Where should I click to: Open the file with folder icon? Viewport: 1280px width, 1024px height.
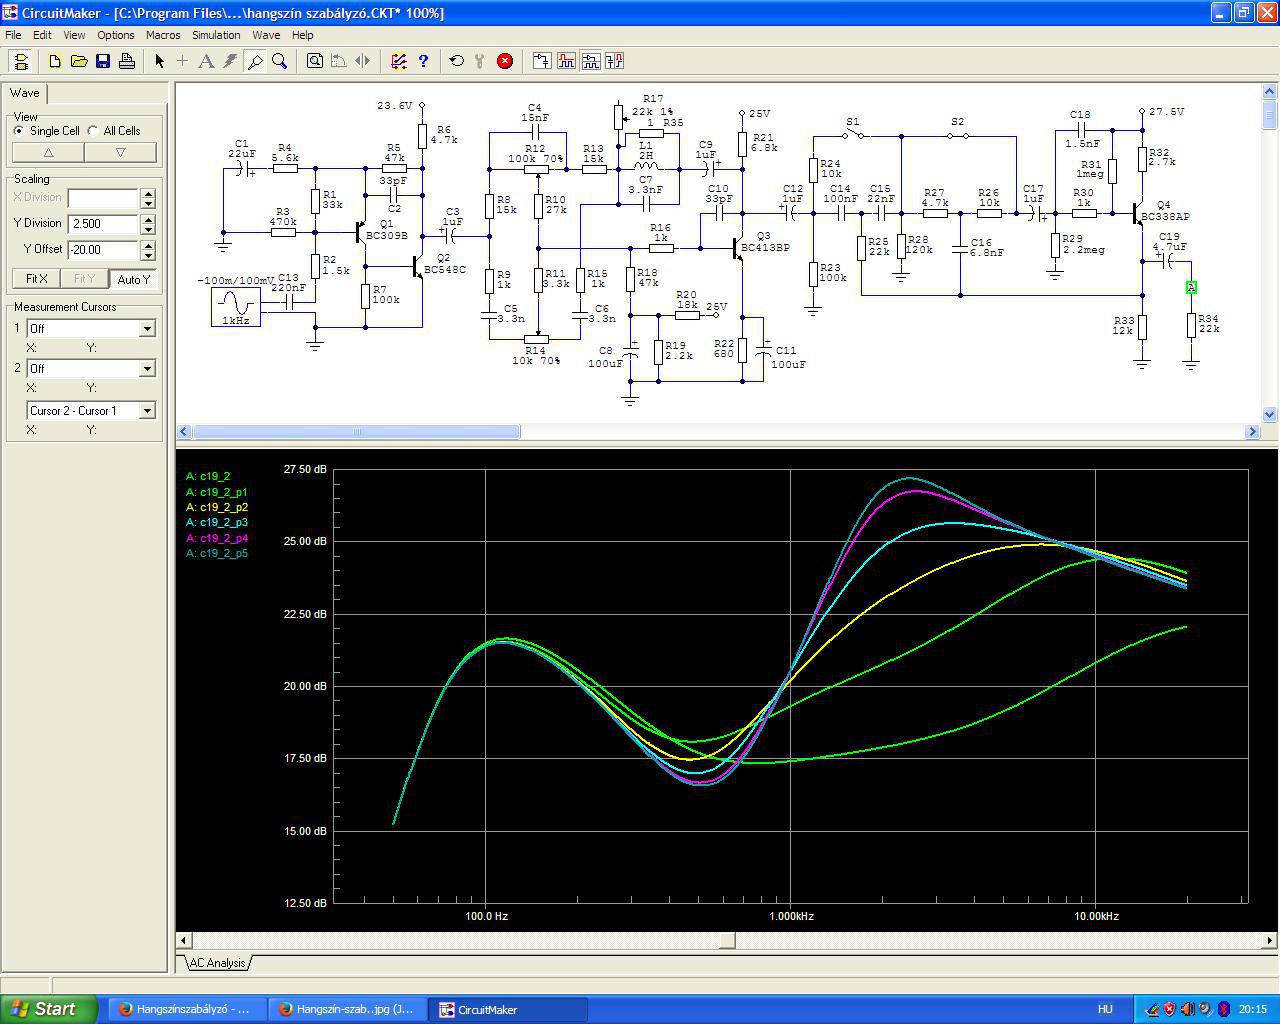78,61
